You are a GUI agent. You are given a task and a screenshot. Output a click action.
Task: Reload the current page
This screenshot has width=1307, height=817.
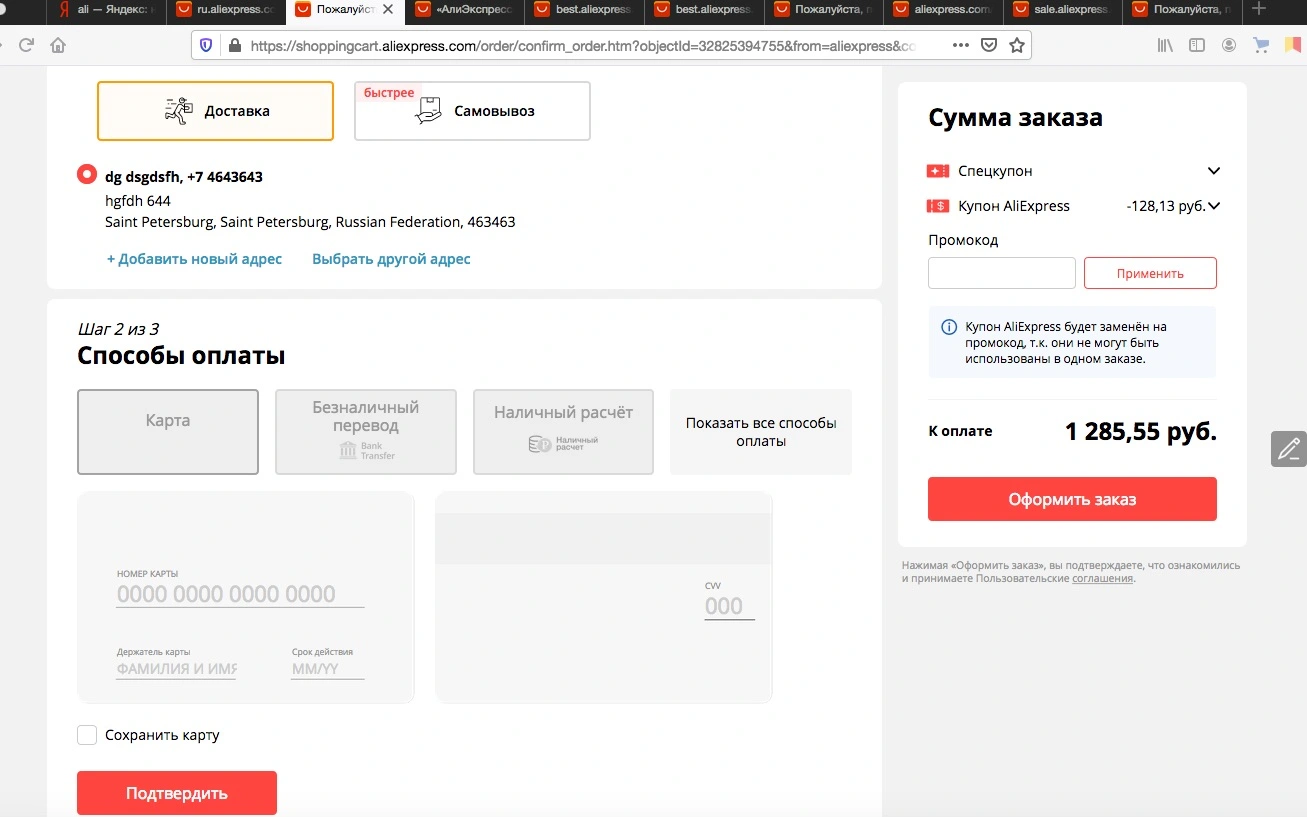27,46
